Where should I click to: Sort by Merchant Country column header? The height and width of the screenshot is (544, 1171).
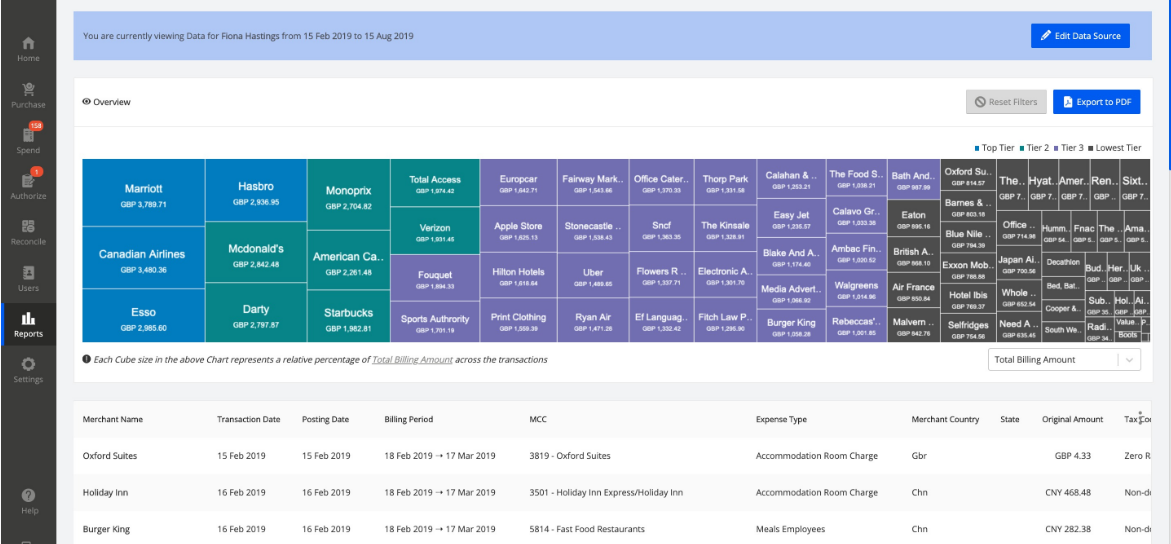pos(945,419)
